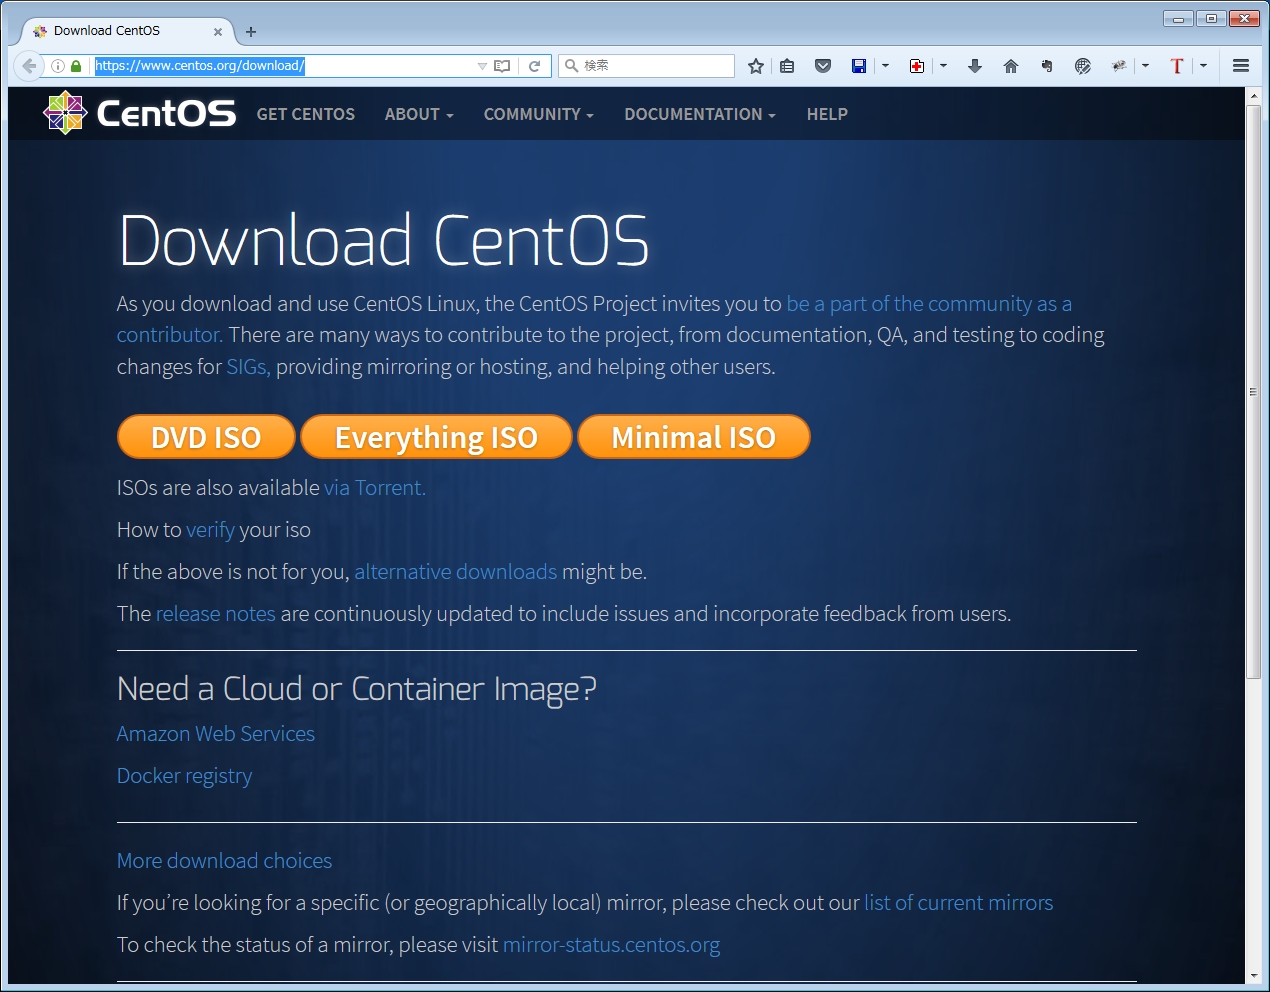The image size is (1270, 992).
Task: Open the Pocket save icon
Action: pyautogui.click(x=823, y=66)
